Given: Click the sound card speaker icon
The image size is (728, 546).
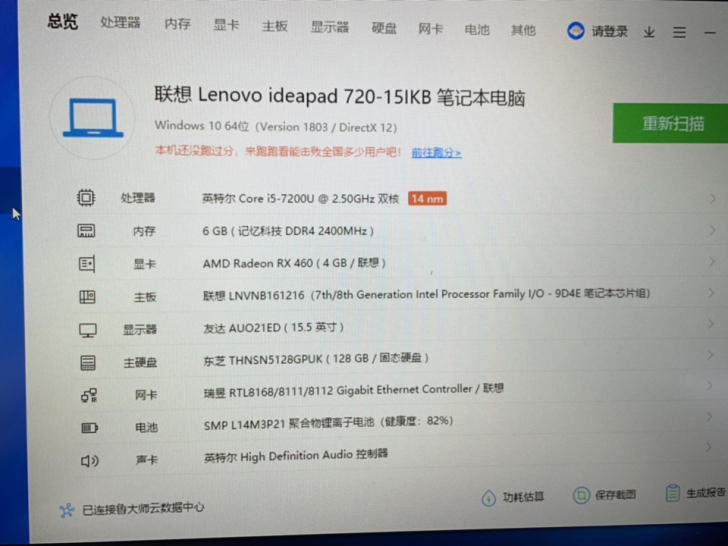Looking at the screenshot, I should click(x=90, y=461).
